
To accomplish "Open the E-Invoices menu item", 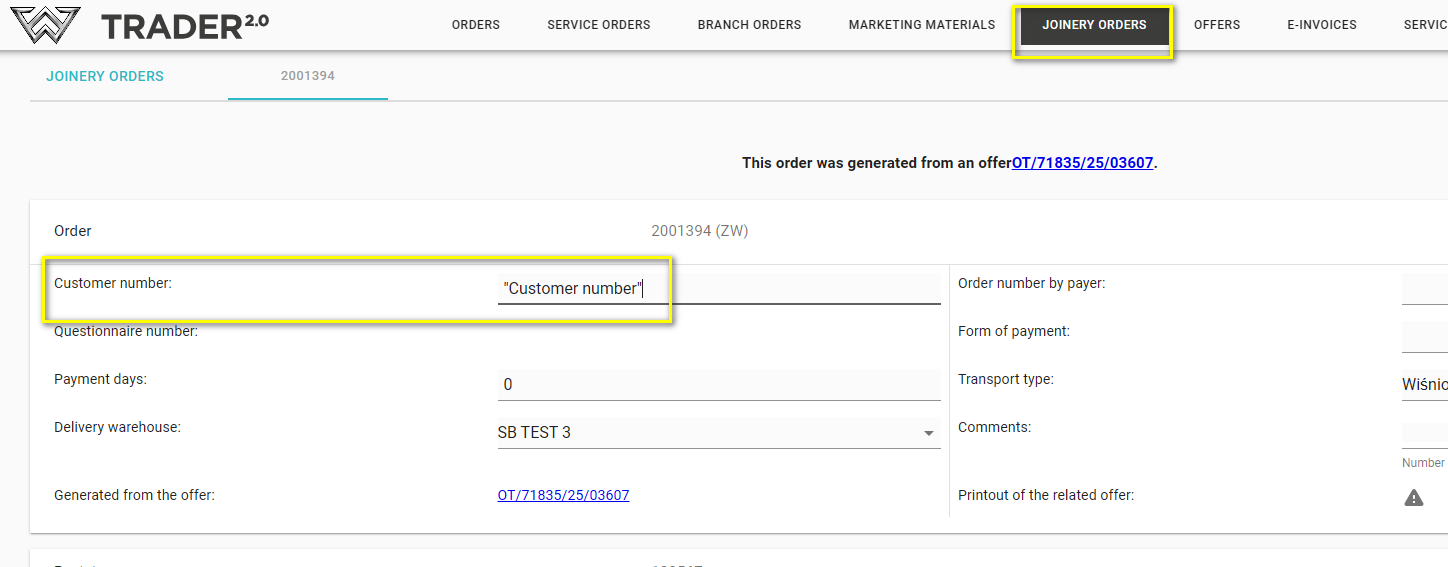I will click(1321, 25).
